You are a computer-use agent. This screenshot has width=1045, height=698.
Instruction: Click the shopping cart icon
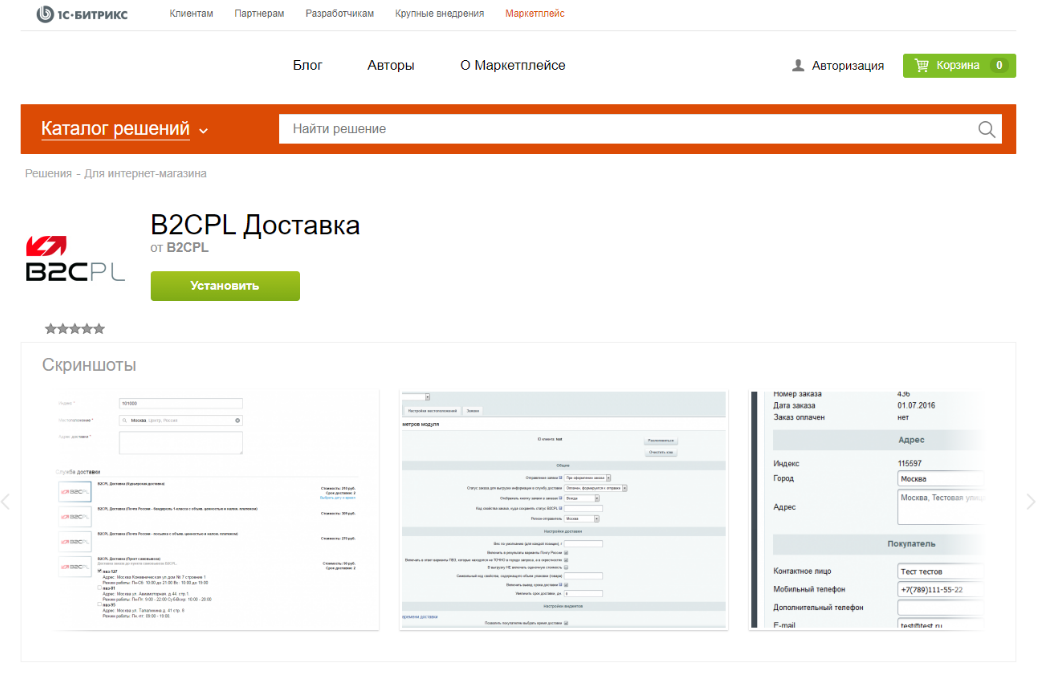(x=922, y=65)
